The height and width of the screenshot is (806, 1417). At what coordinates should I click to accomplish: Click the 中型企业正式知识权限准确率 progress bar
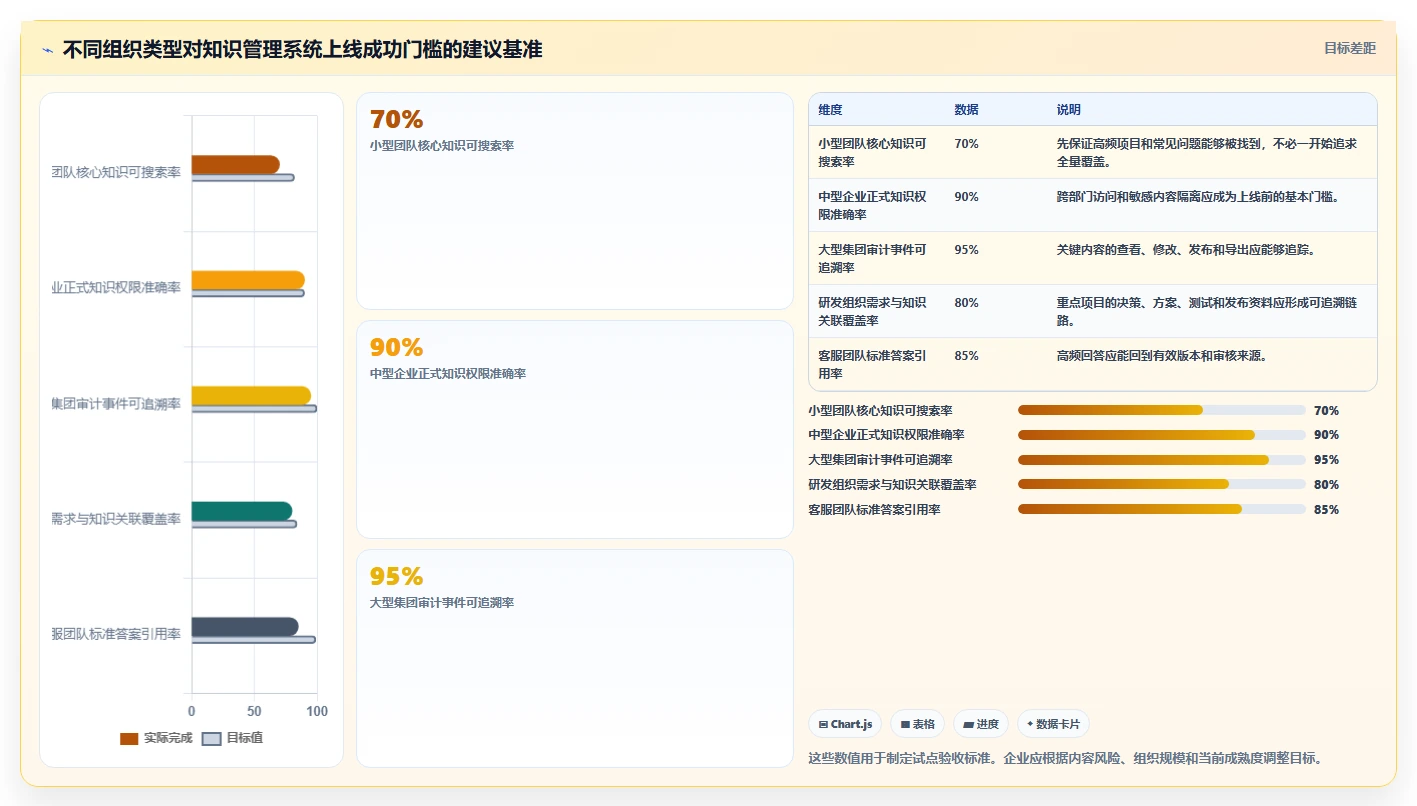pos(1162,435)
